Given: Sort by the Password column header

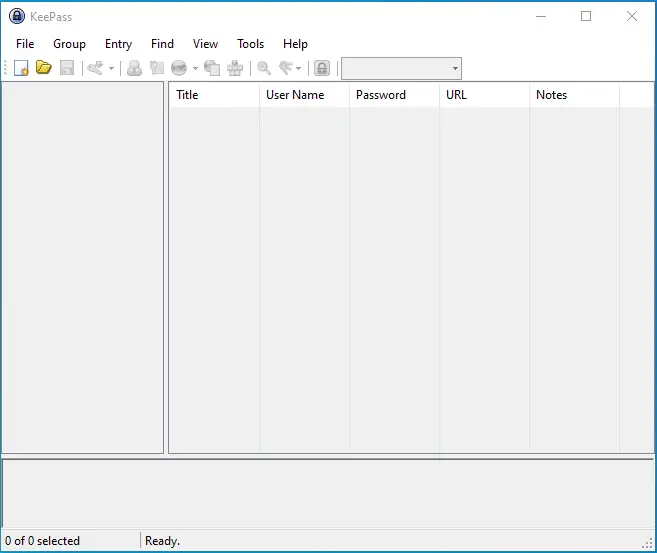Looking at the screenshot, I should click(x=394, y=95).
